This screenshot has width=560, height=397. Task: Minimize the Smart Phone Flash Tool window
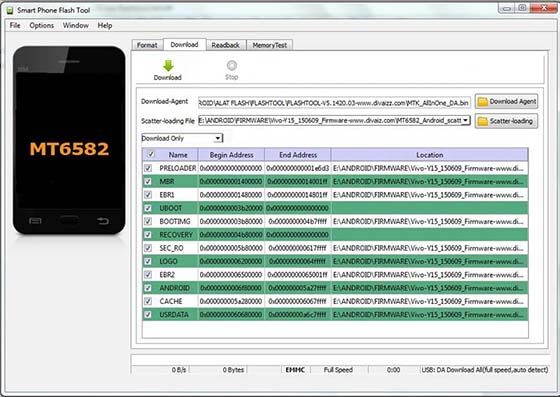[x=507, y=8]
